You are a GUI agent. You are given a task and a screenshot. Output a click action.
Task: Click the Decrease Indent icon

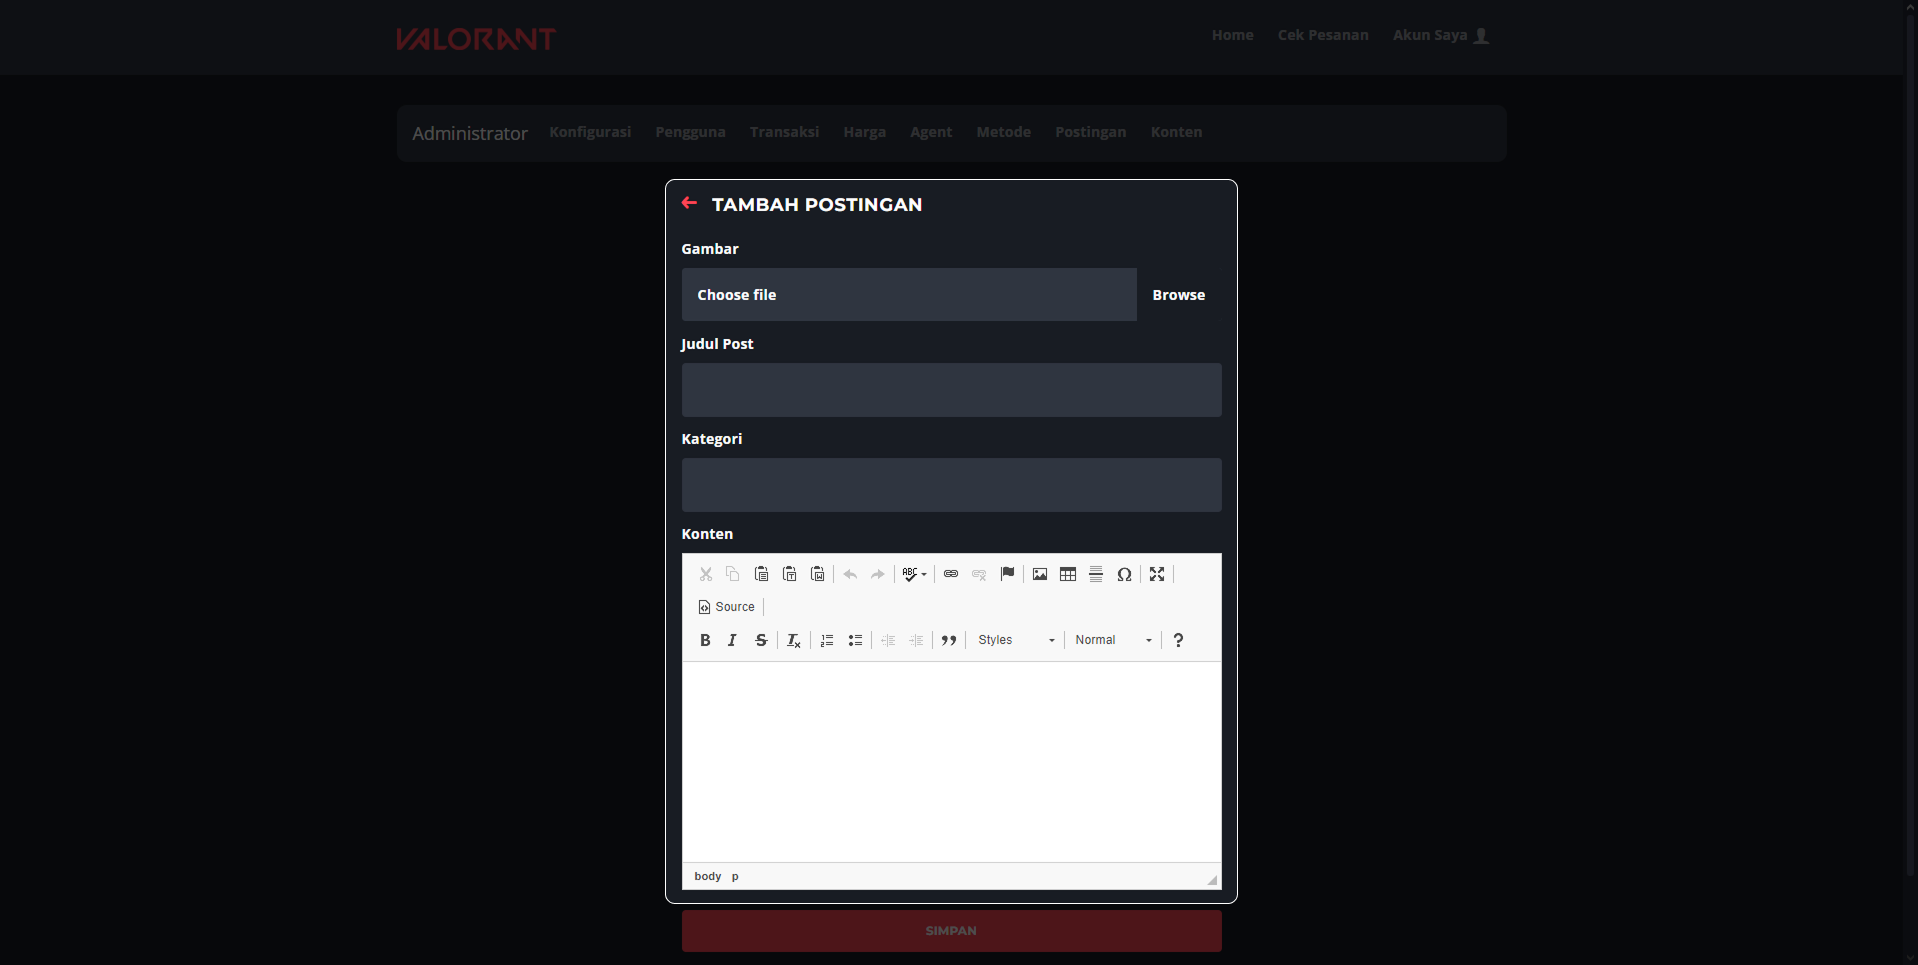[888, 640]
